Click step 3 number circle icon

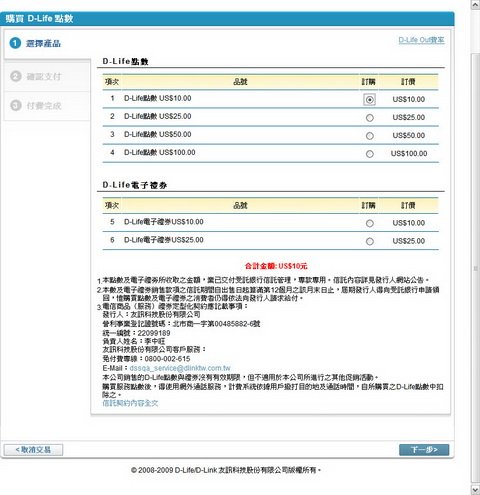(x=16, y=105)
